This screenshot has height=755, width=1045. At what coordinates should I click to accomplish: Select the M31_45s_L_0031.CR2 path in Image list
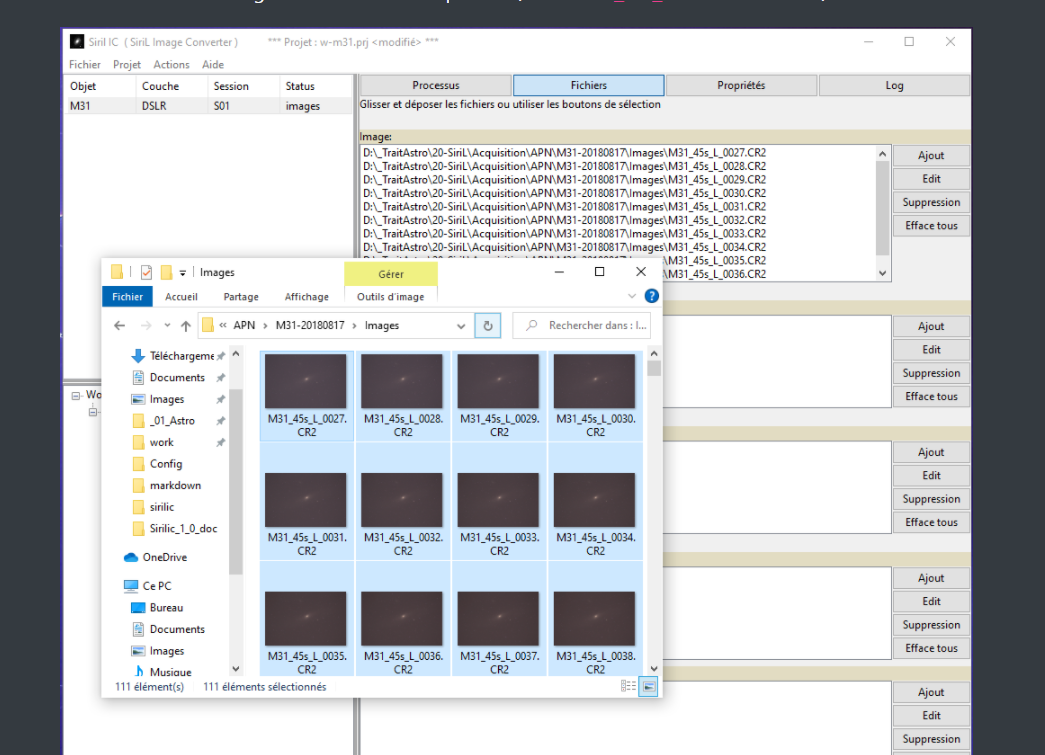pos(564,207)
